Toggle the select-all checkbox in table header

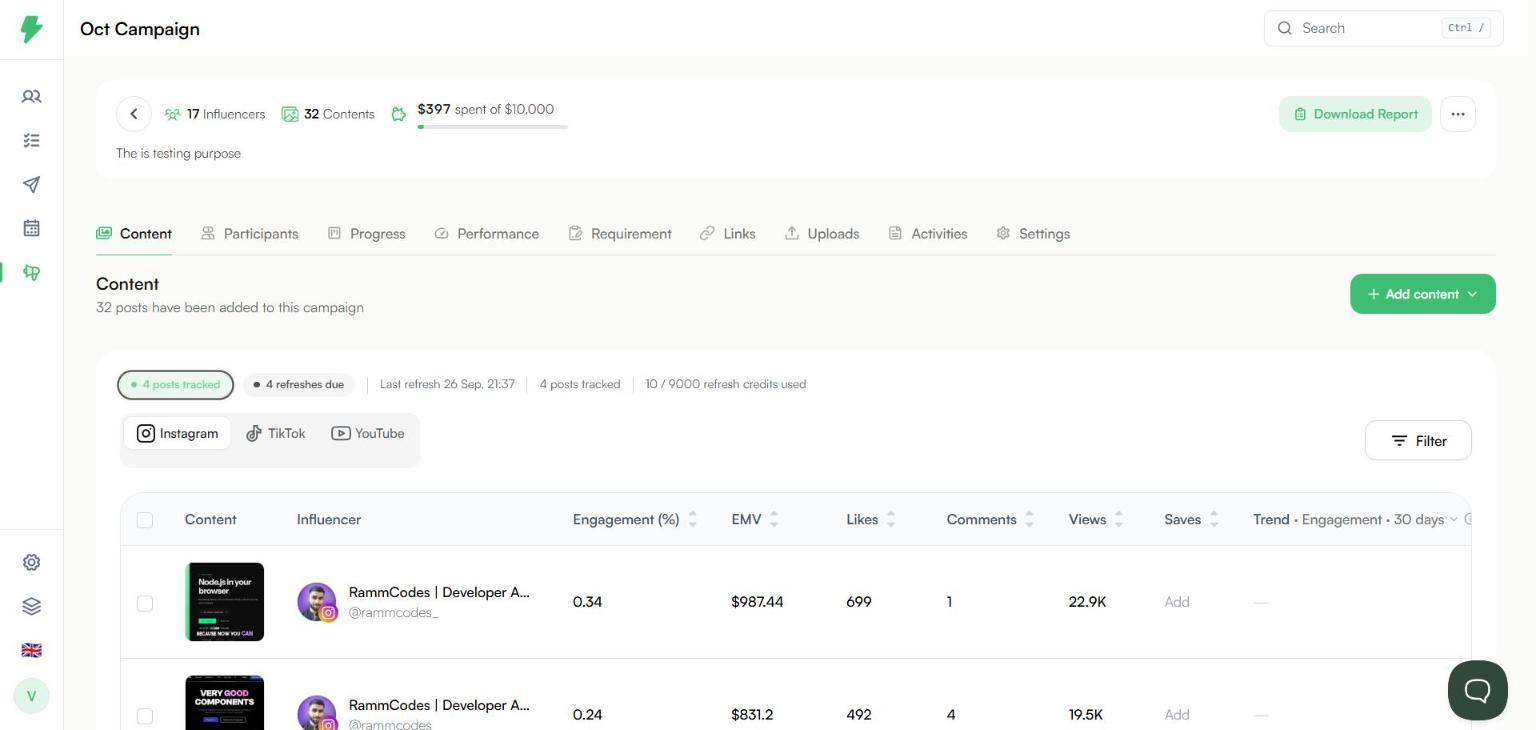point(145,520)
